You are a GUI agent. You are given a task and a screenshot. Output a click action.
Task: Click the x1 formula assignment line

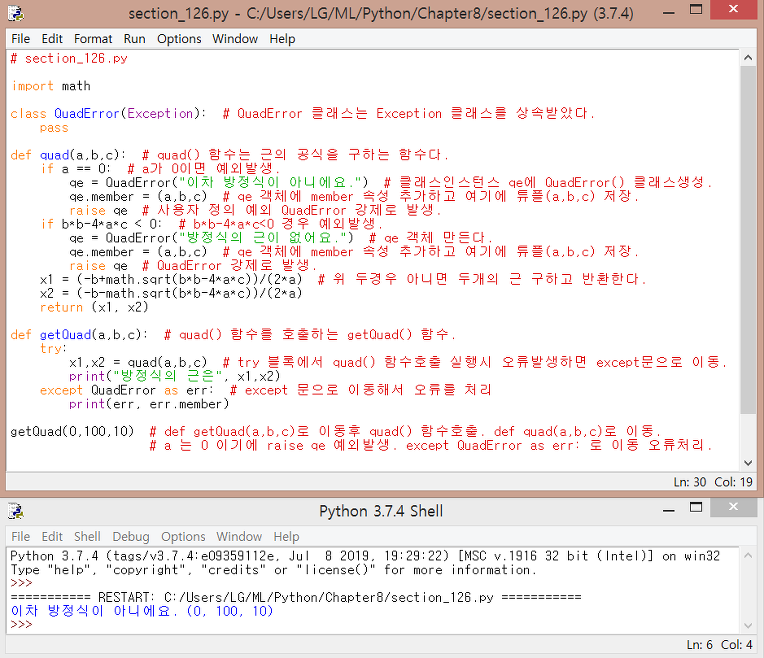tap(171, 279)
